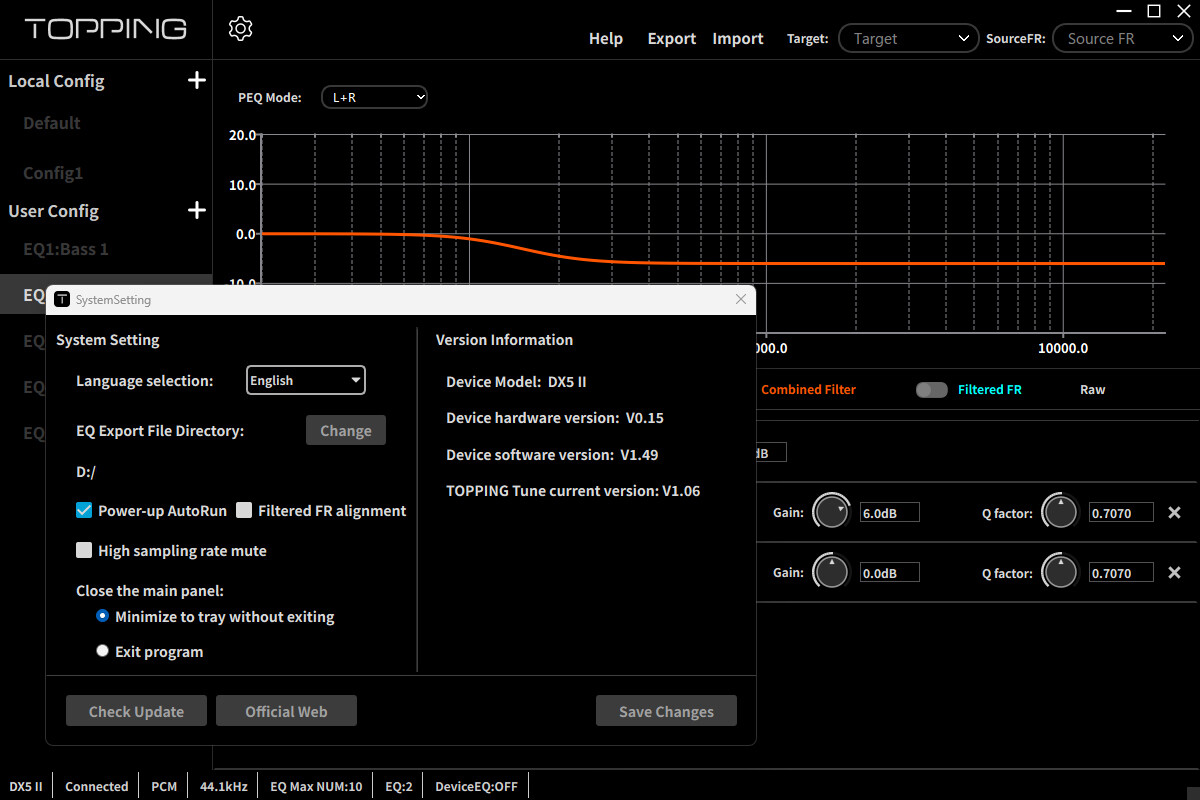Click the 6.0dB gain input field
The height and width of the screenshot is (800, 1200).
[x=890, y=513]
